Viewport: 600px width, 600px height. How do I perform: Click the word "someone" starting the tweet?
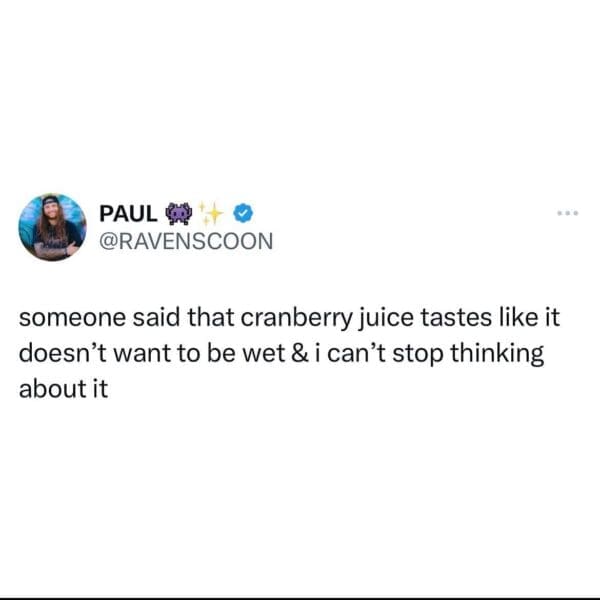(72, 318)
